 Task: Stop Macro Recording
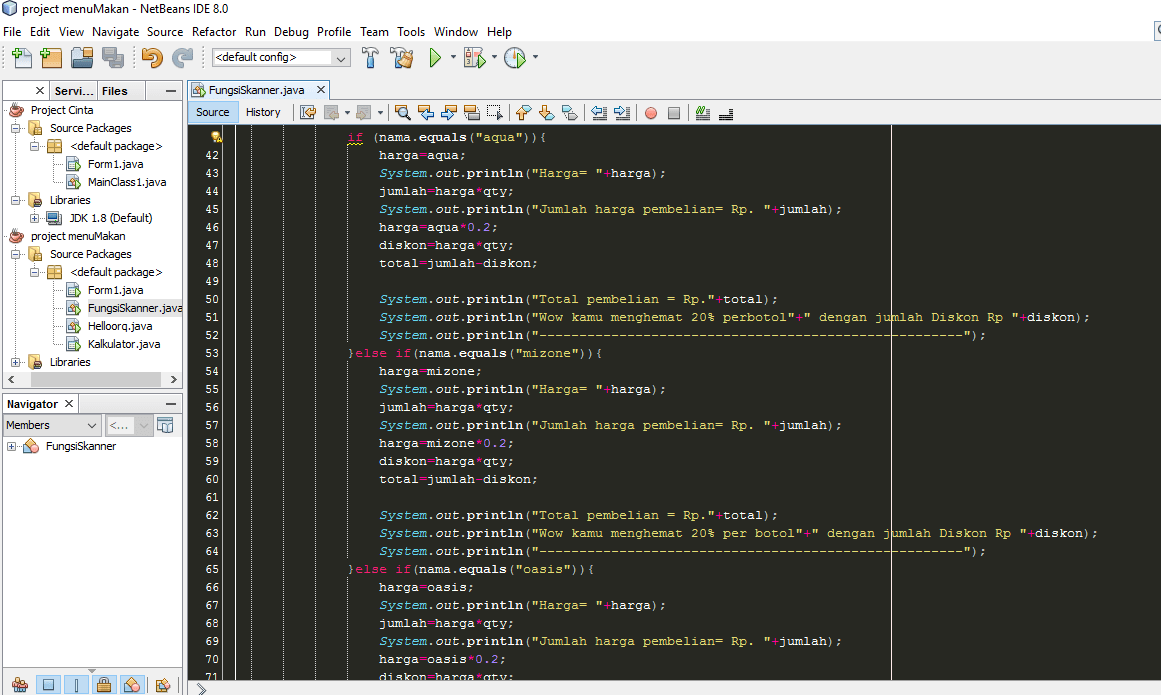674,113
